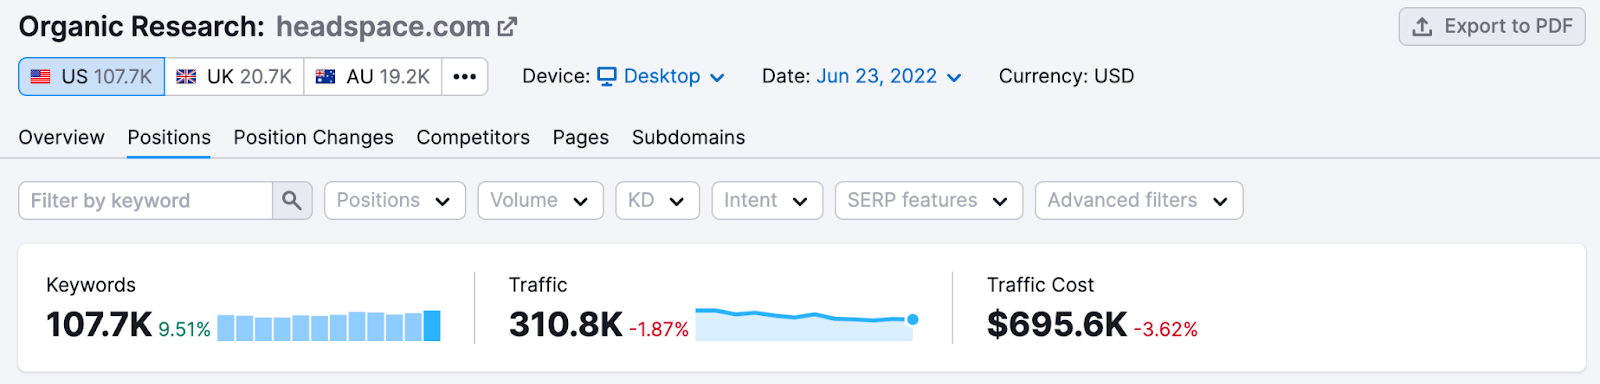The width and height of the screenshot is (1600, 384).
Task: Expand the Positions filter dropdown
Action: (x=395, y=201)
